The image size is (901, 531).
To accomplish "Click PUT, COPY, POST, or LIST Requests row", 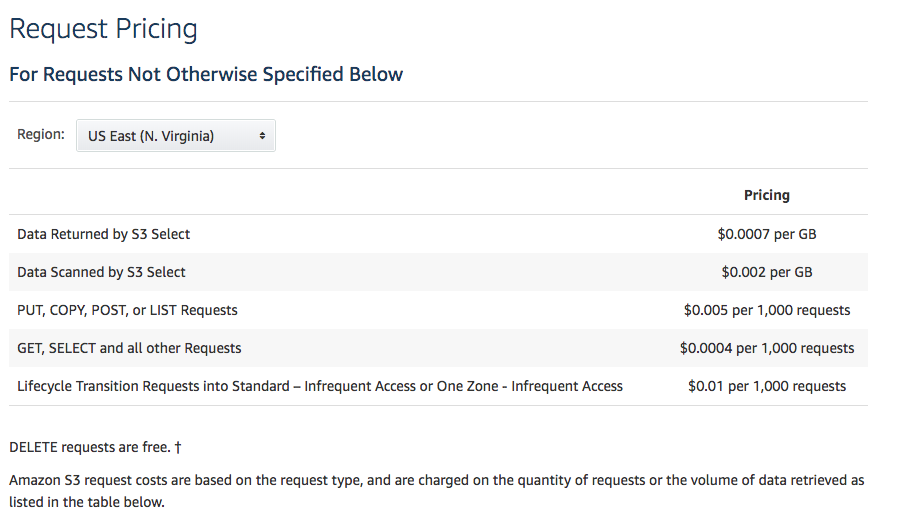I will pos(127,310).
